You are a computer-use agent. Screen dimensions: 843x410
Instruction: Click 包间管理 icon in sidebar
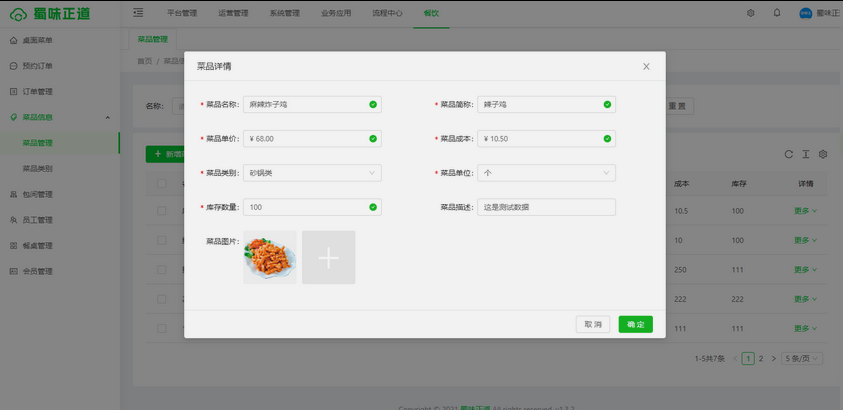point(14,195)
